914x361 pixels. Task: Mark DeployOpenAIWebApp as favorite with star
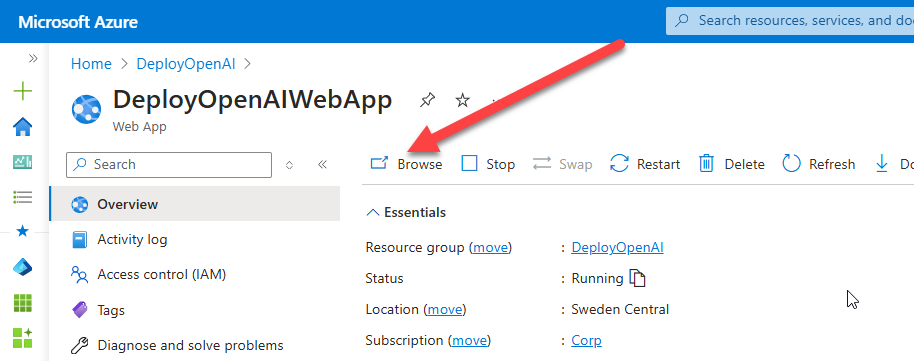point(462,100)
